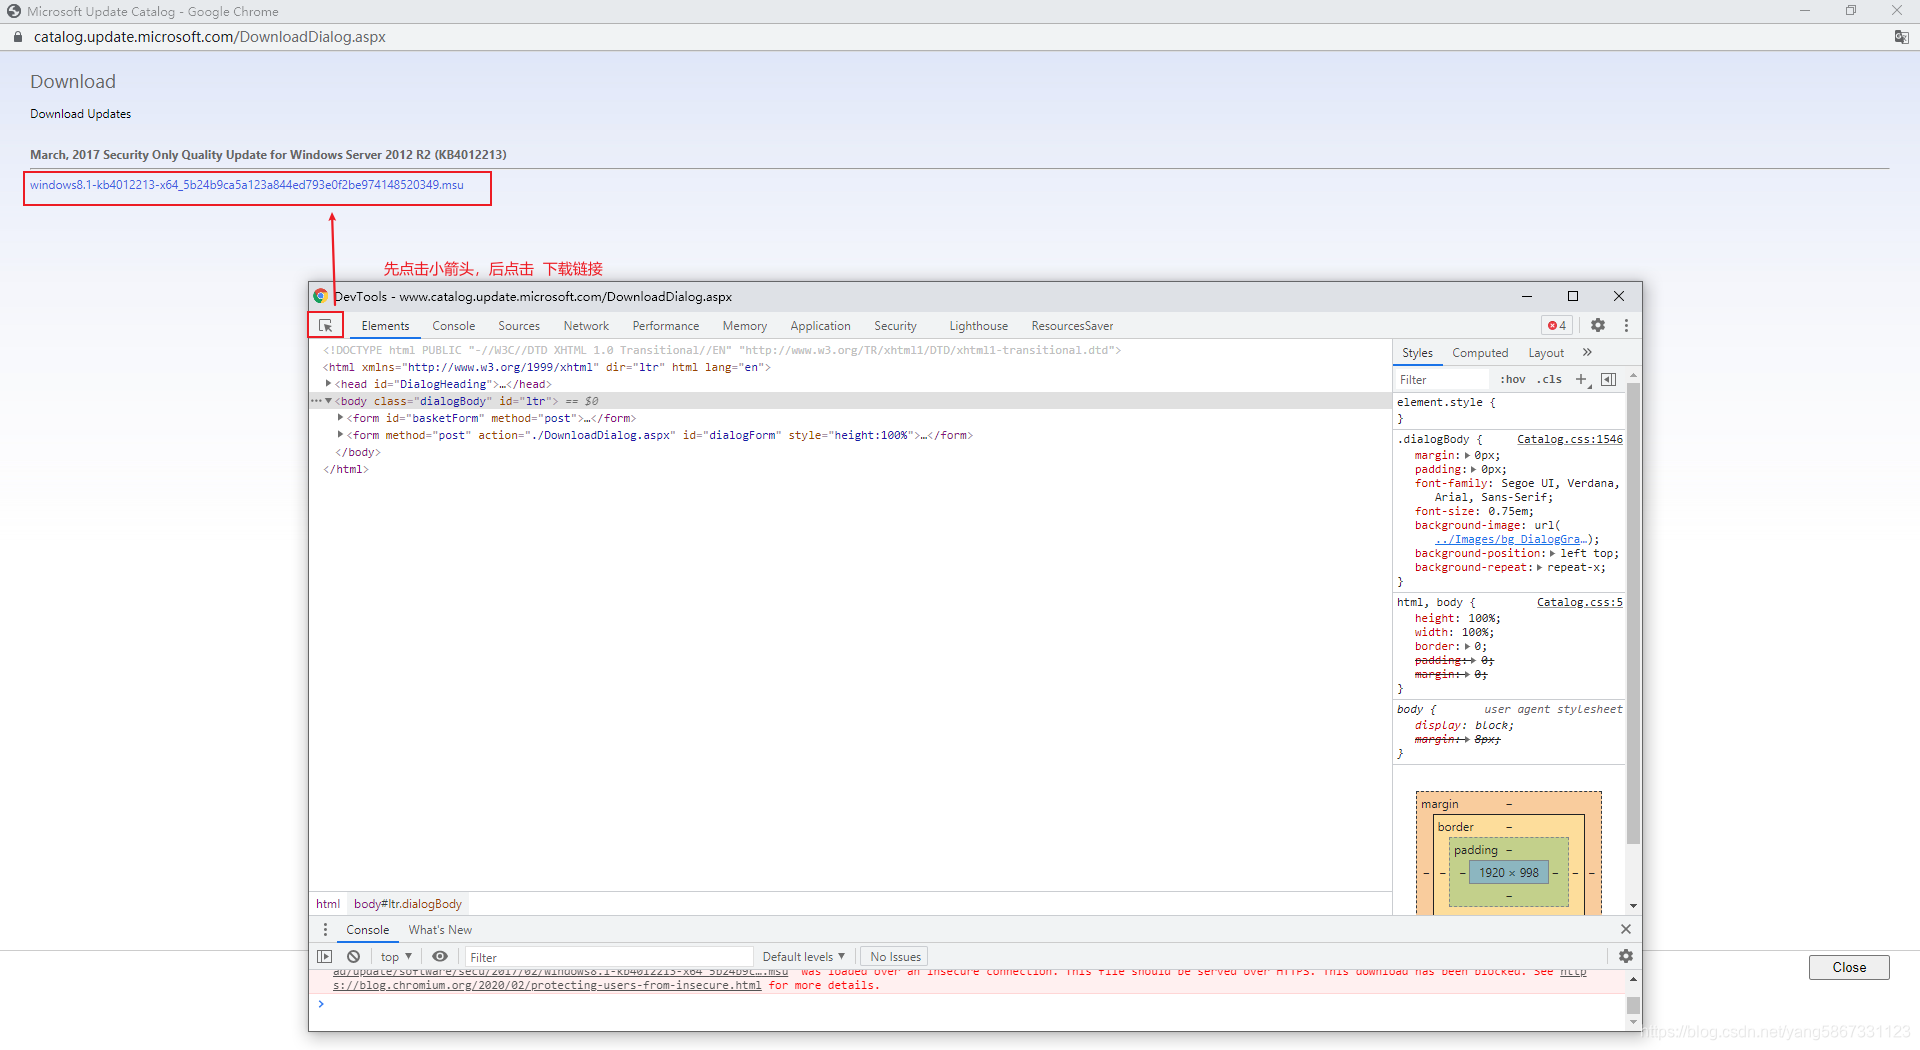Open Catalog.css:5 source link
The width and height of the screenshot is (1920, 1050).
click(x=1579, y=602)
